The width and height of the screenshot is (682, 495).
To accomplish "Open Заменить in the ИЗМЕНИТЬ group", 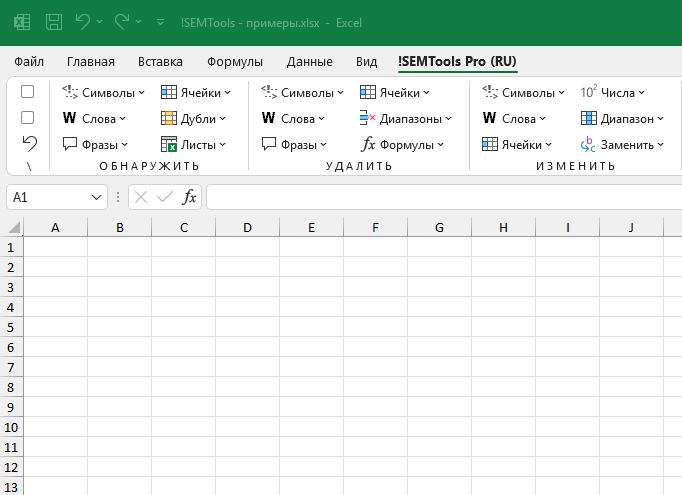I will [x=622, y=144].
